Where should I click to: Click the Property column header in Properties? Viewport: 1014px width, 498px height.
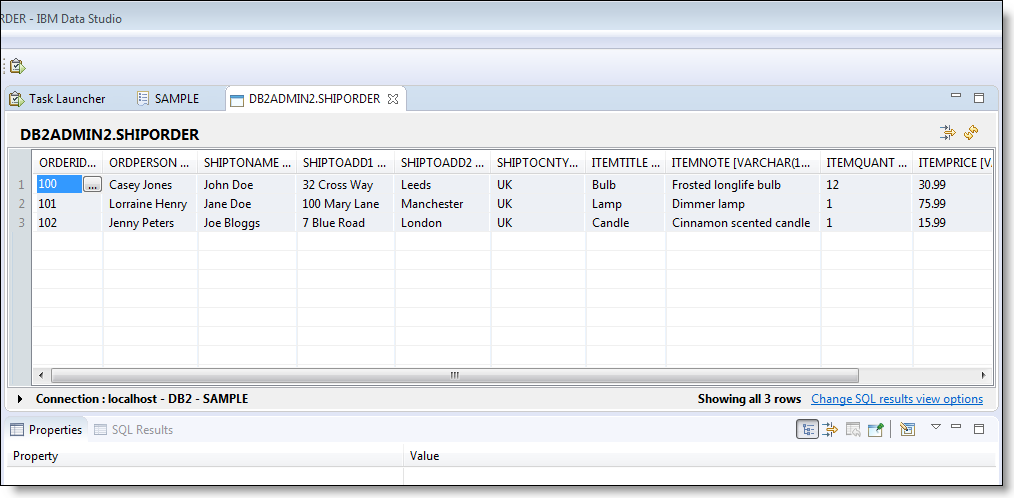(205, 456)
